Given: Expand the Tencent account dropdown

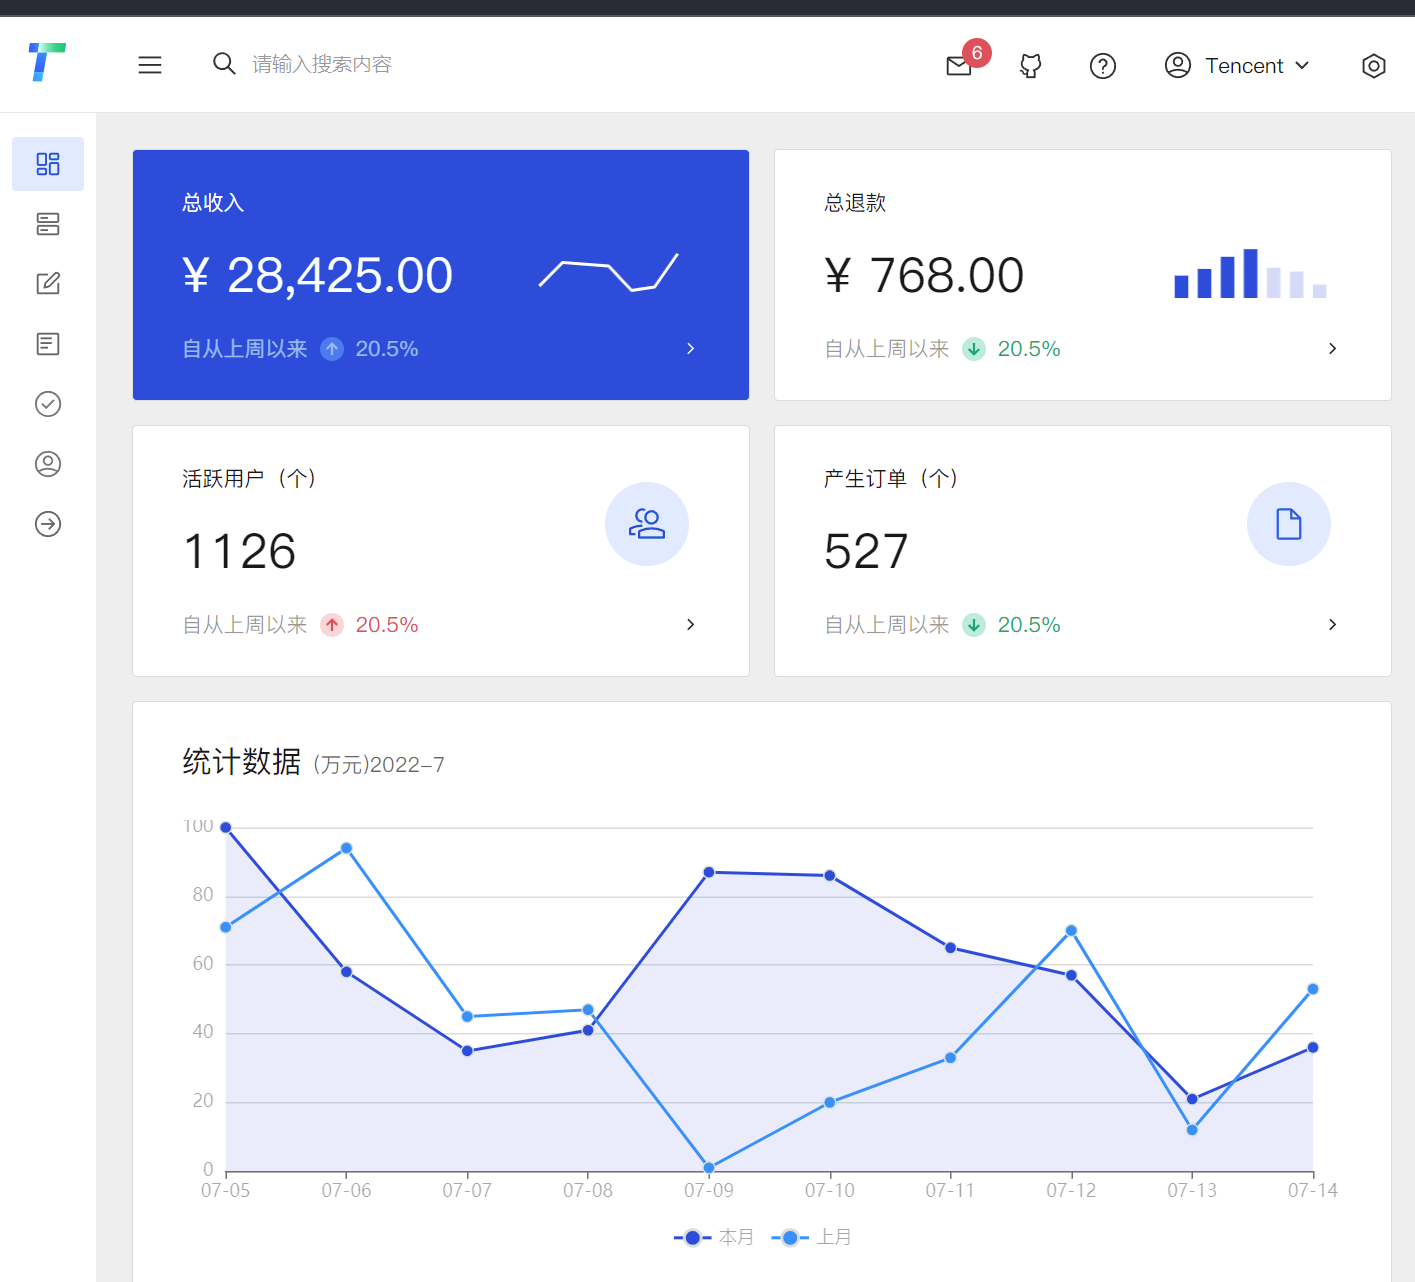Looking at the screenshot, I should pyautogui.click(x=1302, y=65).
